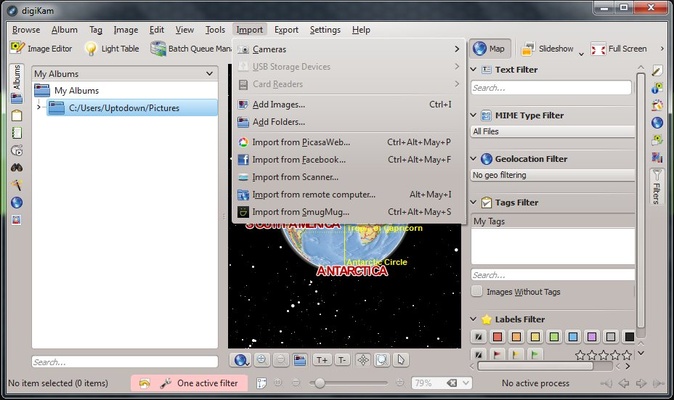Open the No geo filtering dropdown
The width and height of the screenshot is (674, 400).
(x=552, y=175)
